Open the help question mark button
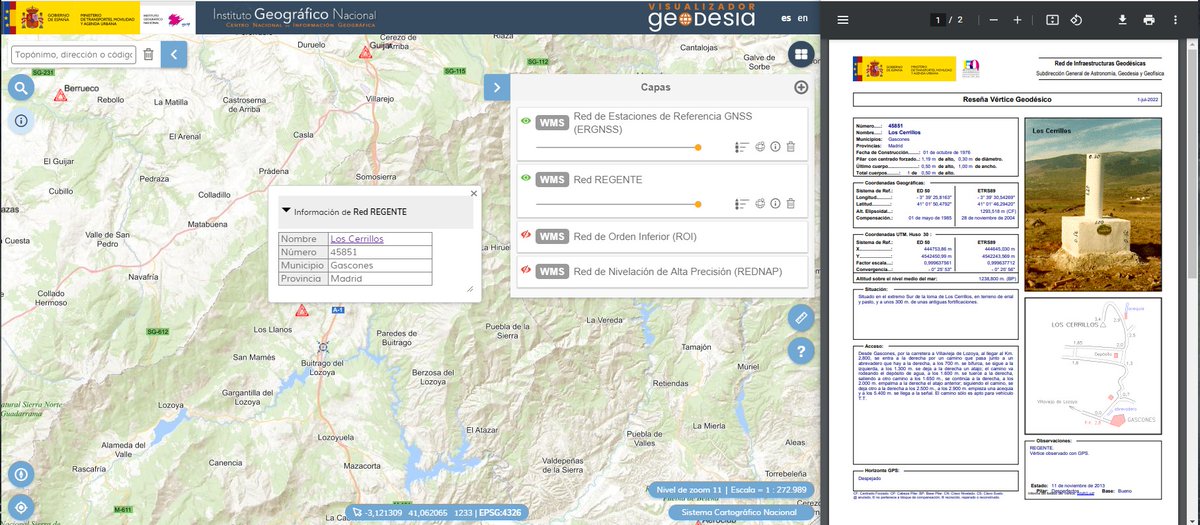Viewport: 1200px width, 525px height. click(x=799, y=350)
